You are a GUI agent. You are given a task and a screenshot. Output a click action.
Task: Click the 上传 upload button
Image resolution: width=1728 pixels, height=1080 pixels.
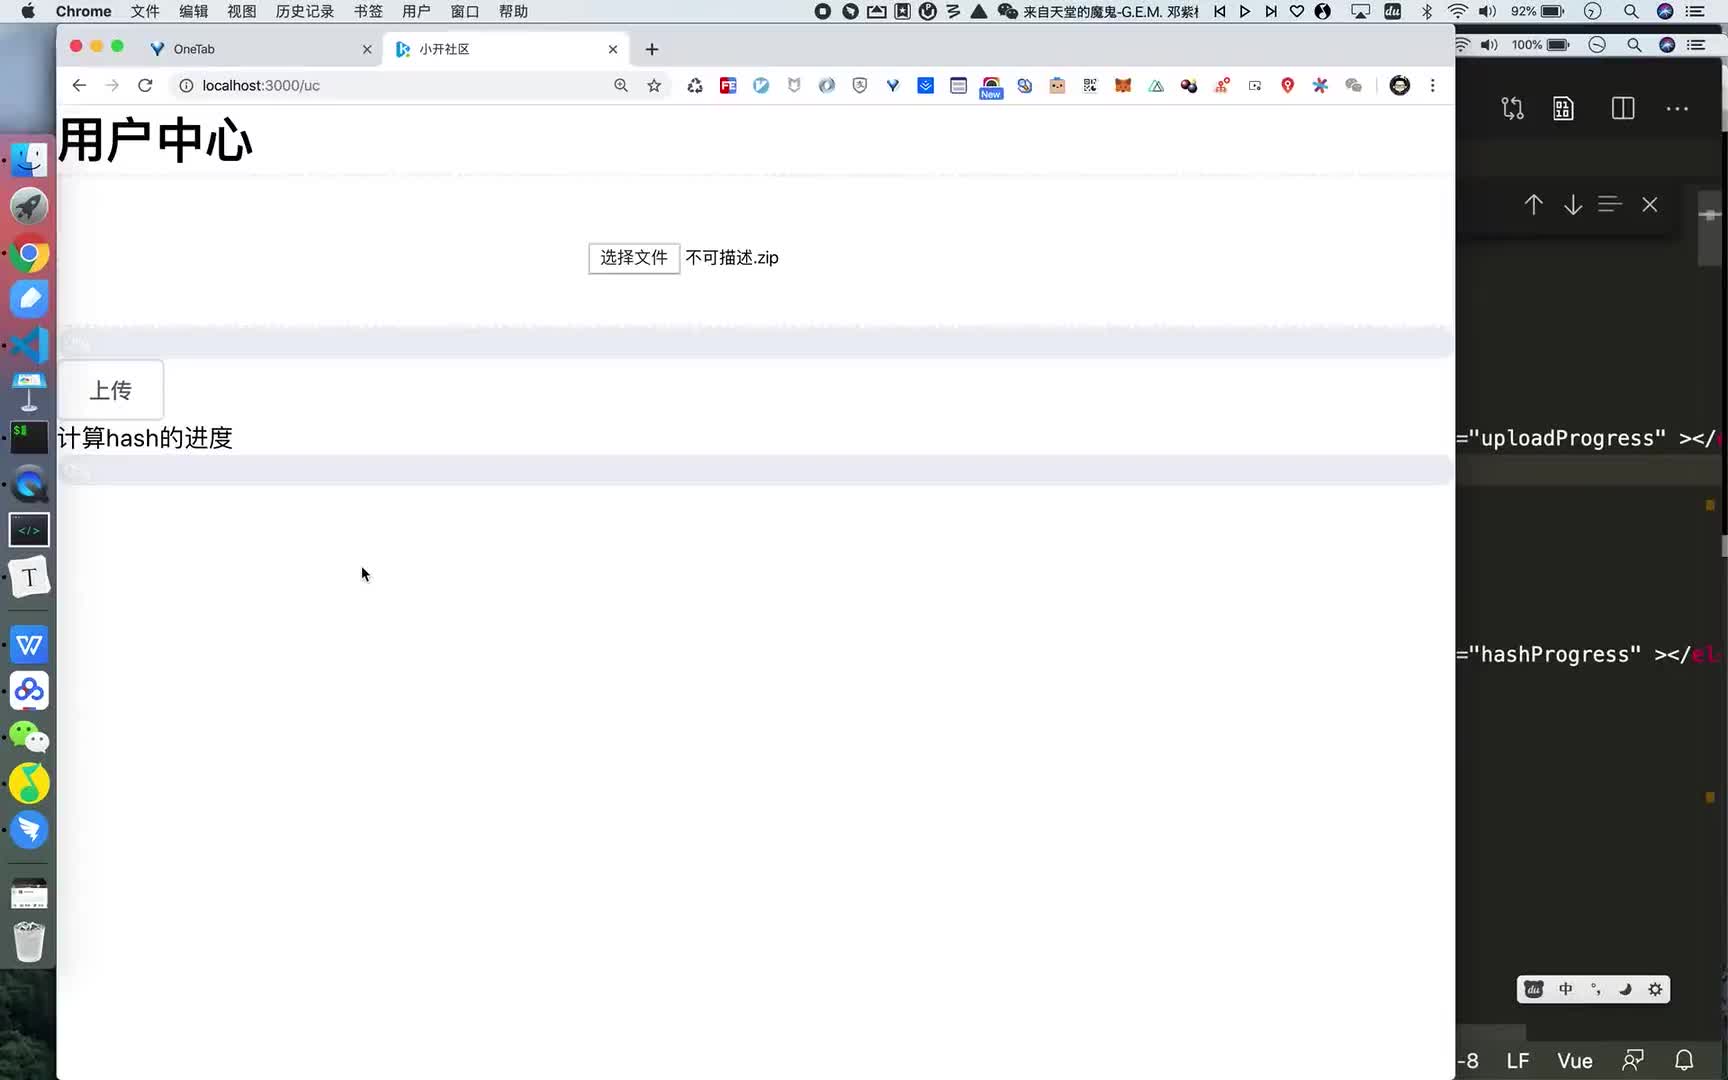[x=110, y=390]
